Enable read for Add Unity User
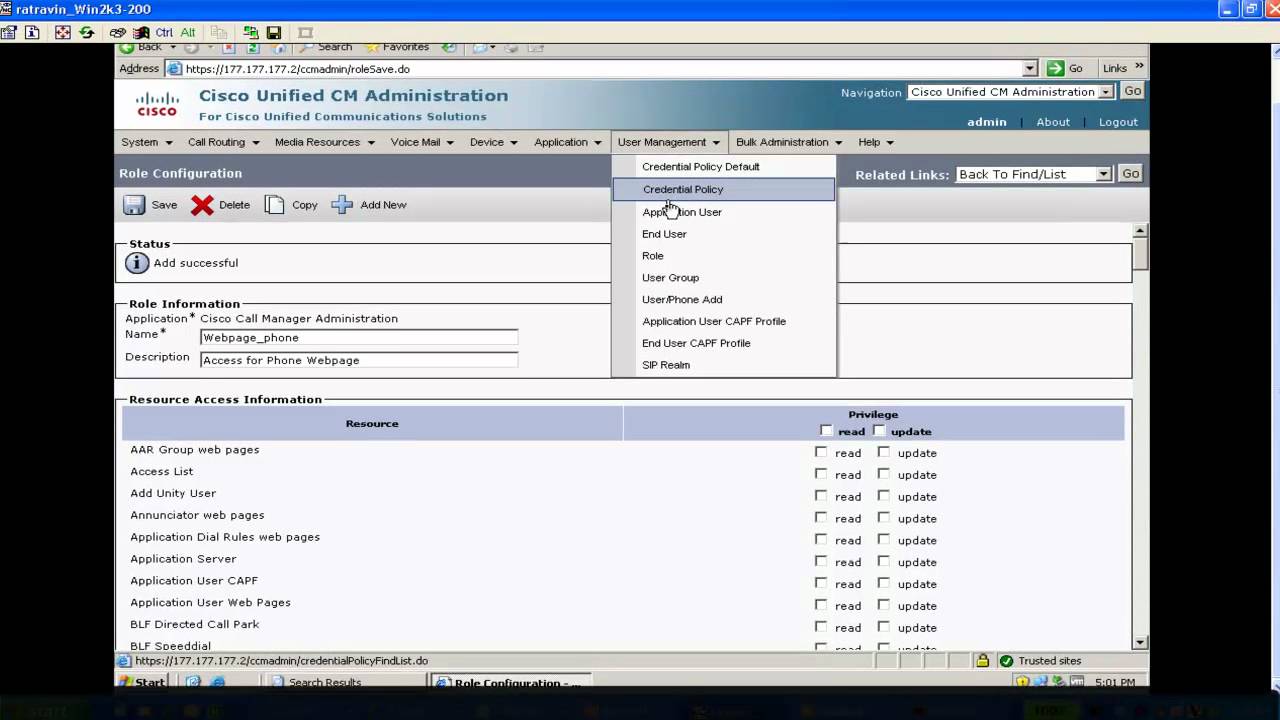Image resolution: width=1280 pixels, height=720 pixels. (x=821, y=496)
